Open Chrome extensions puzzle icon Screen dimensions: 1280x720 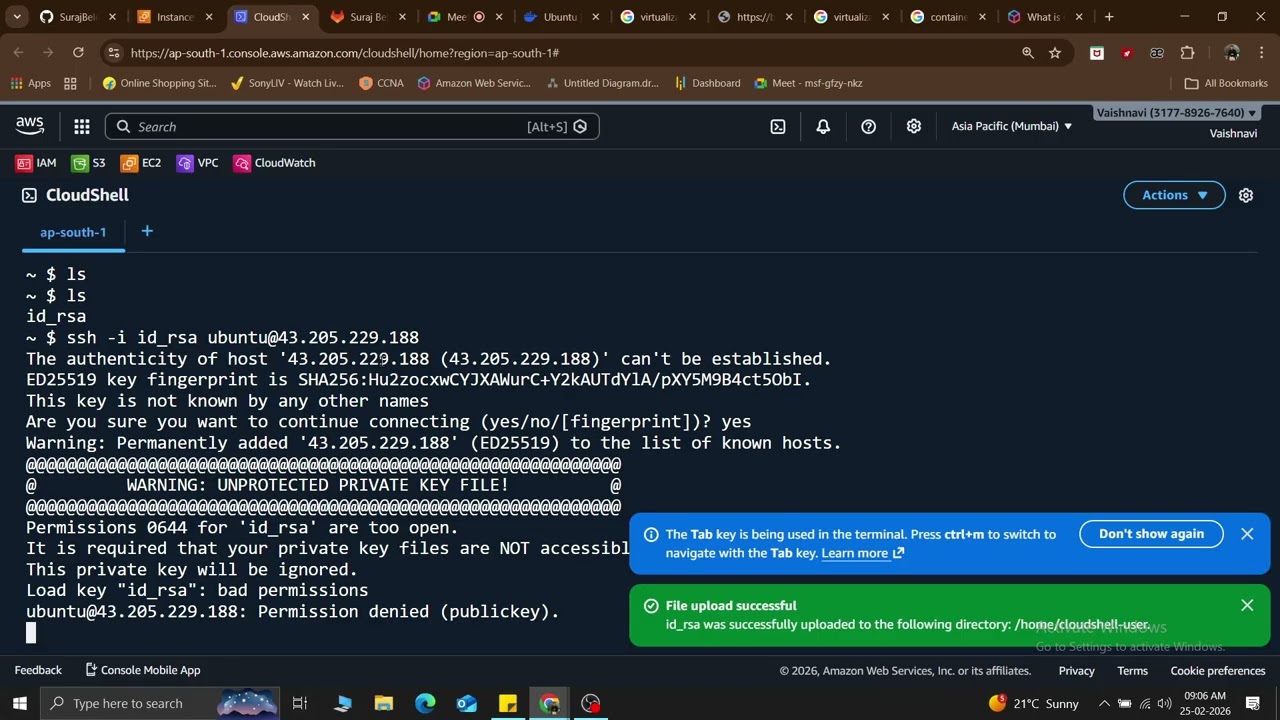point(1187,53)
